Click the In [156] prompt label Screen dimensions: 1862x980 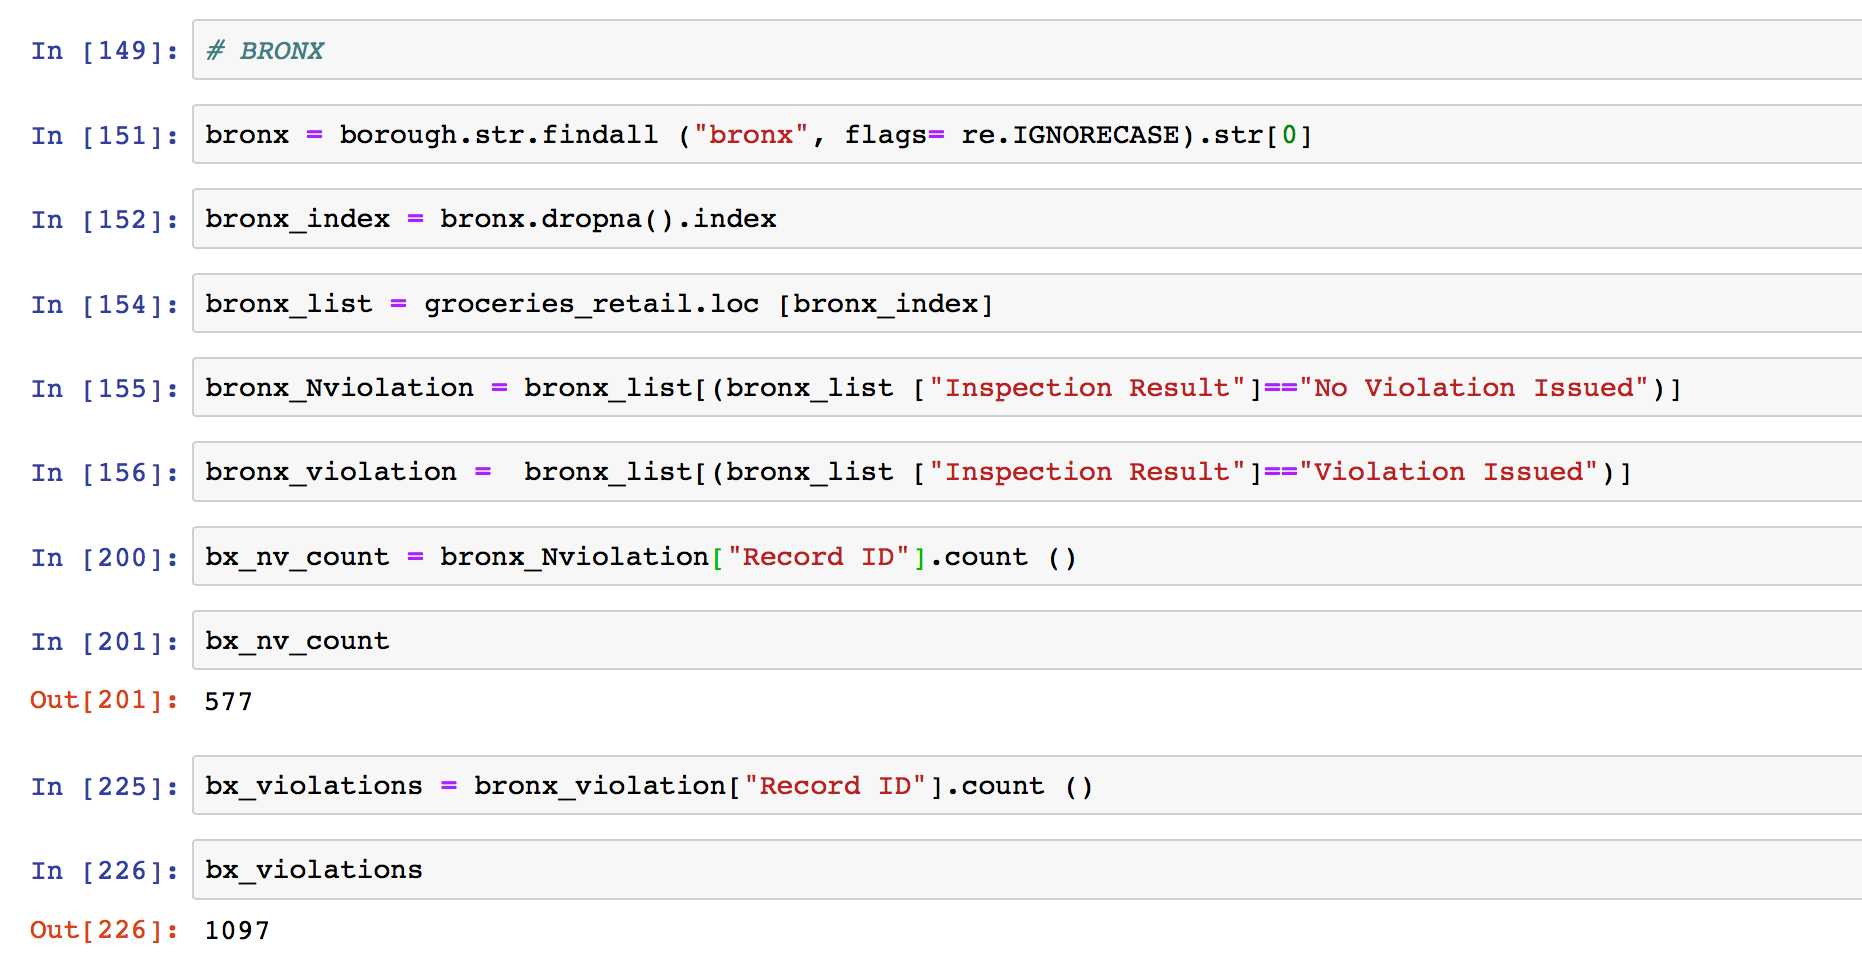tap(104, 472)
